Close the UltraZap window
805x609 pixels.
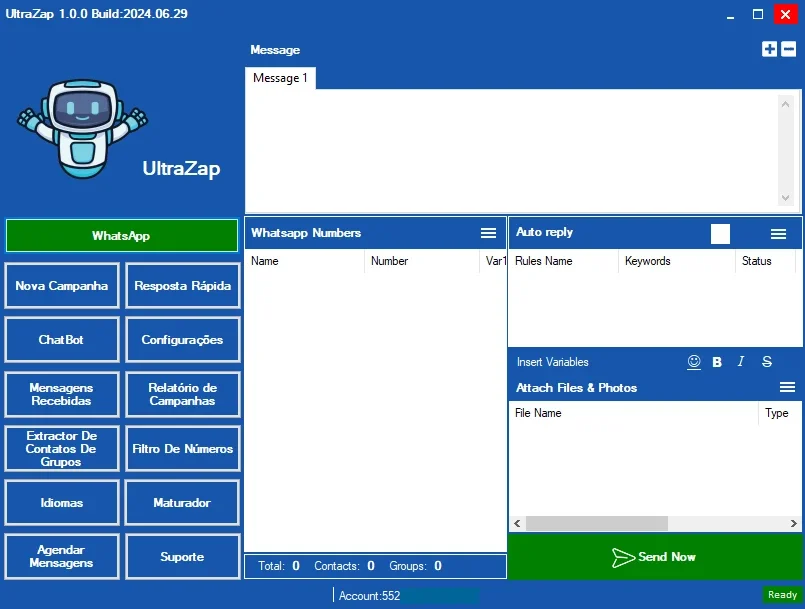[785, 14]
